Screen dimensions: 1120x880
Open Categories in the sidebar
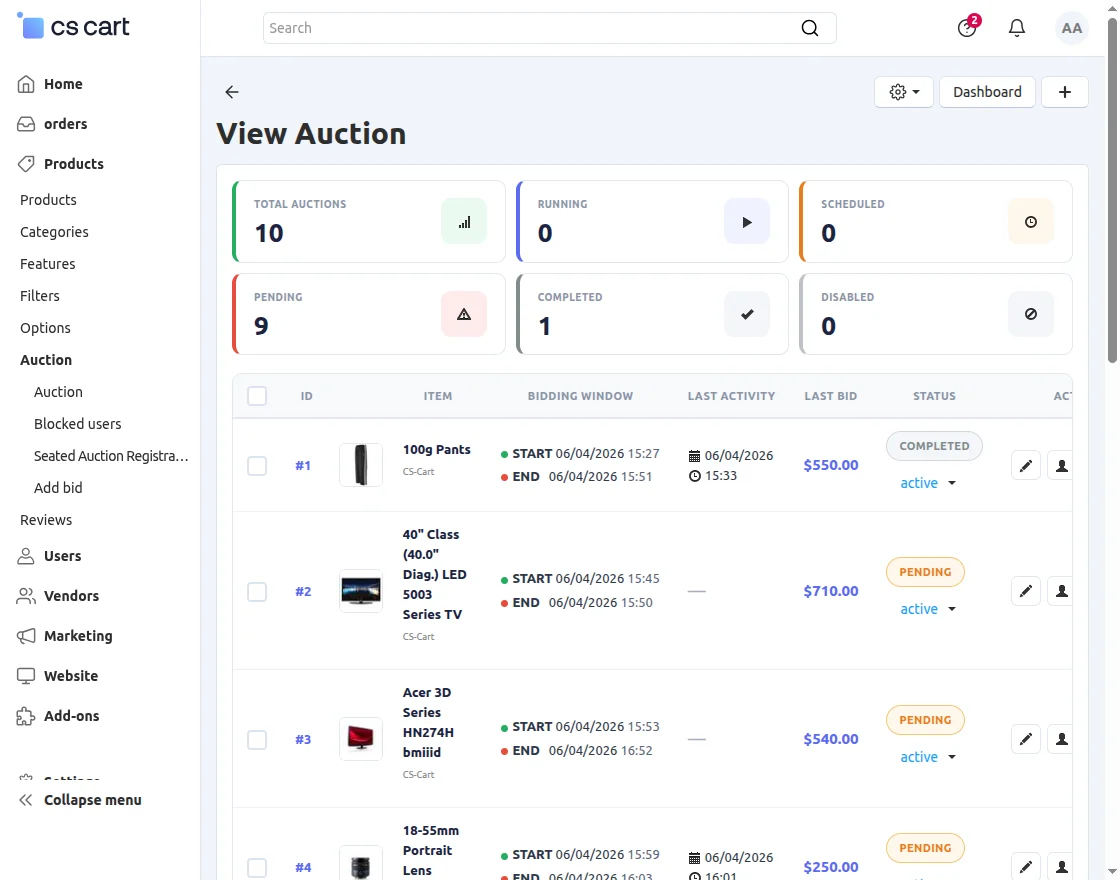(54, 232)
